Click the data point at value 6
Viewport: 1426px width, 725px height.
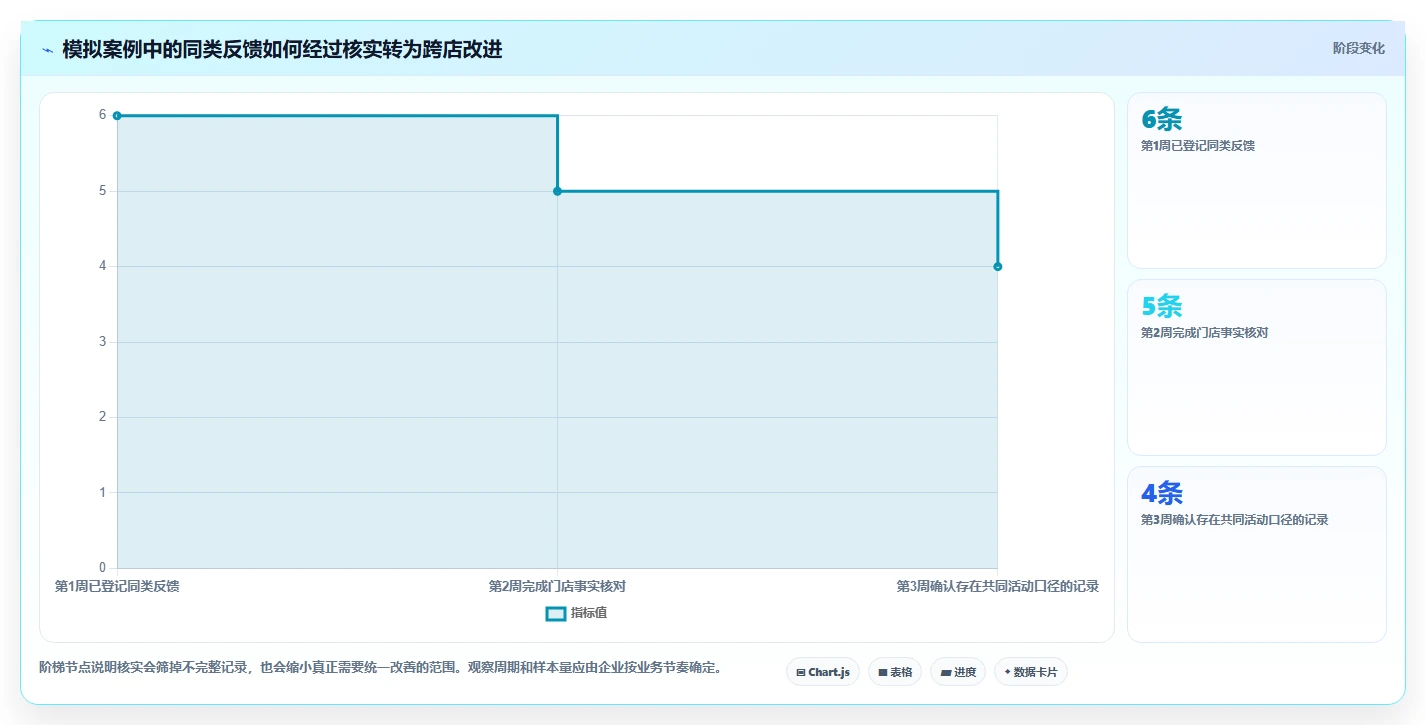(x=117, y=115)
